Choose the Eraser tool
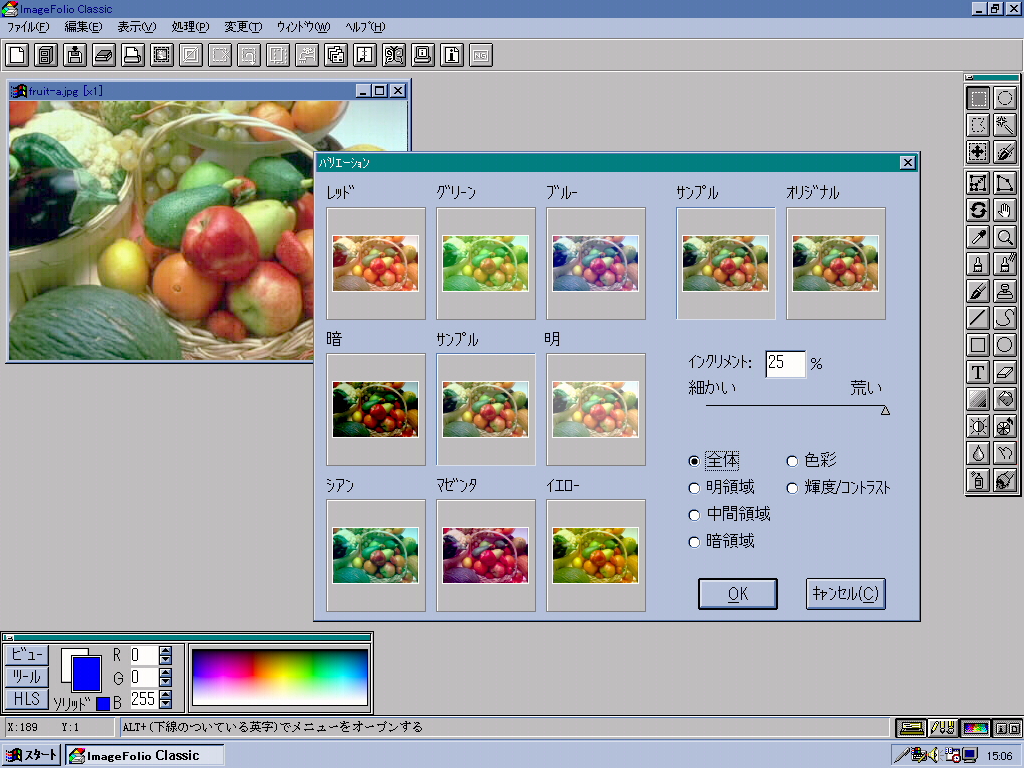The width and height of the screenshot is (1024, 768). point(1005,372)
